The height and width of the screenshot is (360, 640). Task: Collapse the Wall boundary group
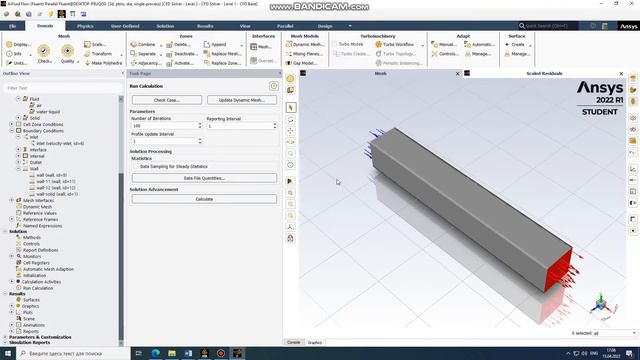tap(18, 169)
